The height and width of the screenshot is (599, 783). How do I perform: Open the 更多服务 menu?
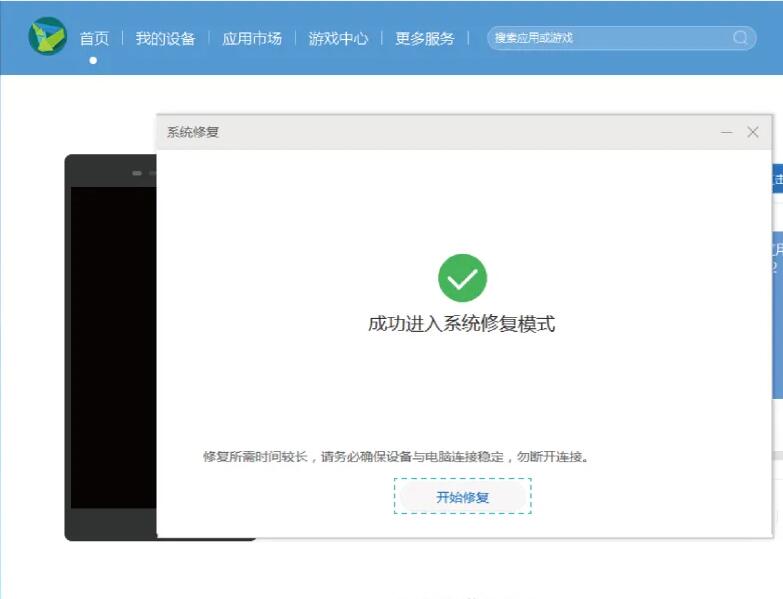424,38
